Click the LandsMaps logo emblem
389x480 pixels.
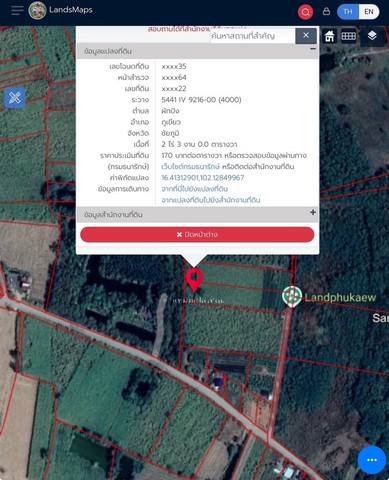point(37,10)
